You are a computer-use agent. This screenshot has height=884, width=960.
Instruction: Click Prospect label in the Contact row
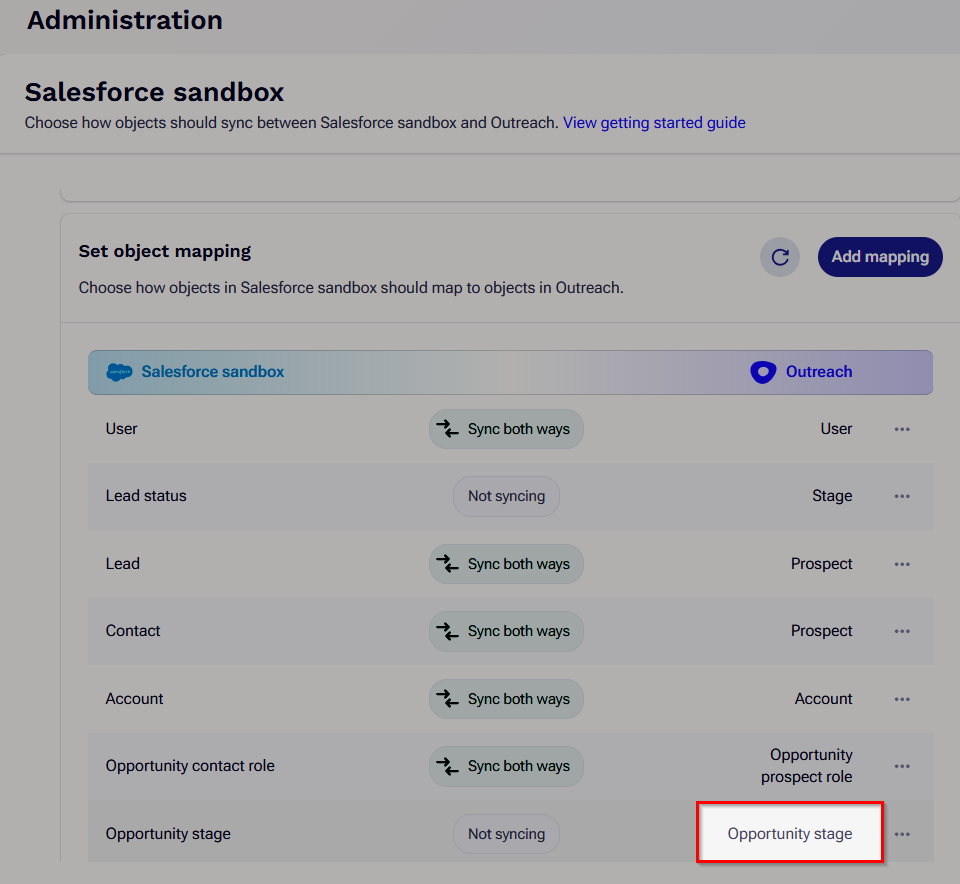pyautogui.click(x=821, y=631)
